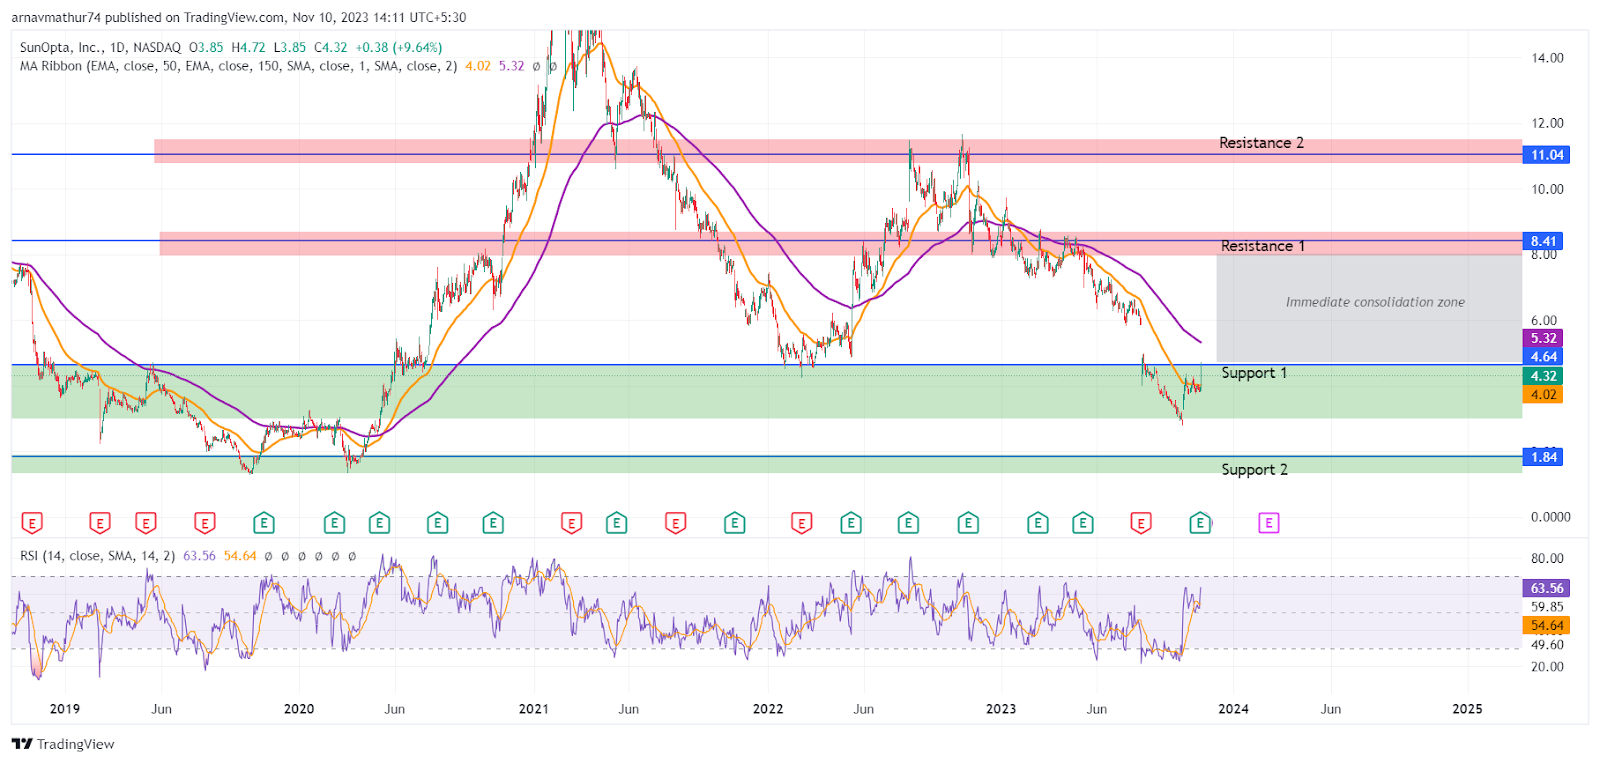Select the blue 11.04 price axis label
Viewport: 1600px width, 763px height.
(1546, 155)
